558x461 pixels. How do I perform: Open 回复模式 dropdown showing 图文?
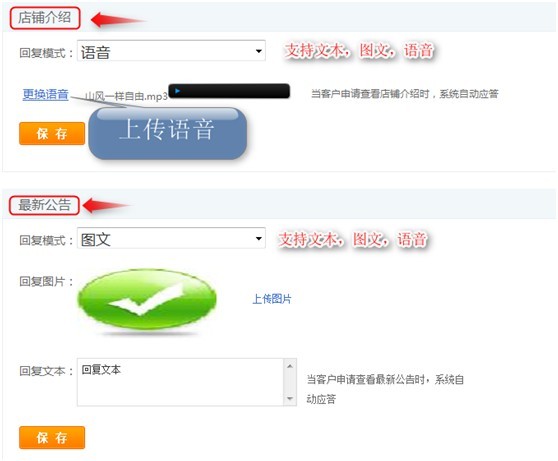(171, 238)
